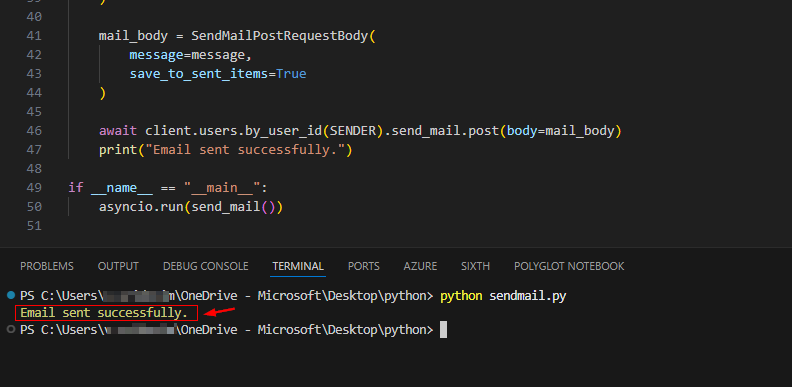Click the save_to_sent_items parameter
Viewport: 792px width, 387px height.
click(x=199, y=74)
